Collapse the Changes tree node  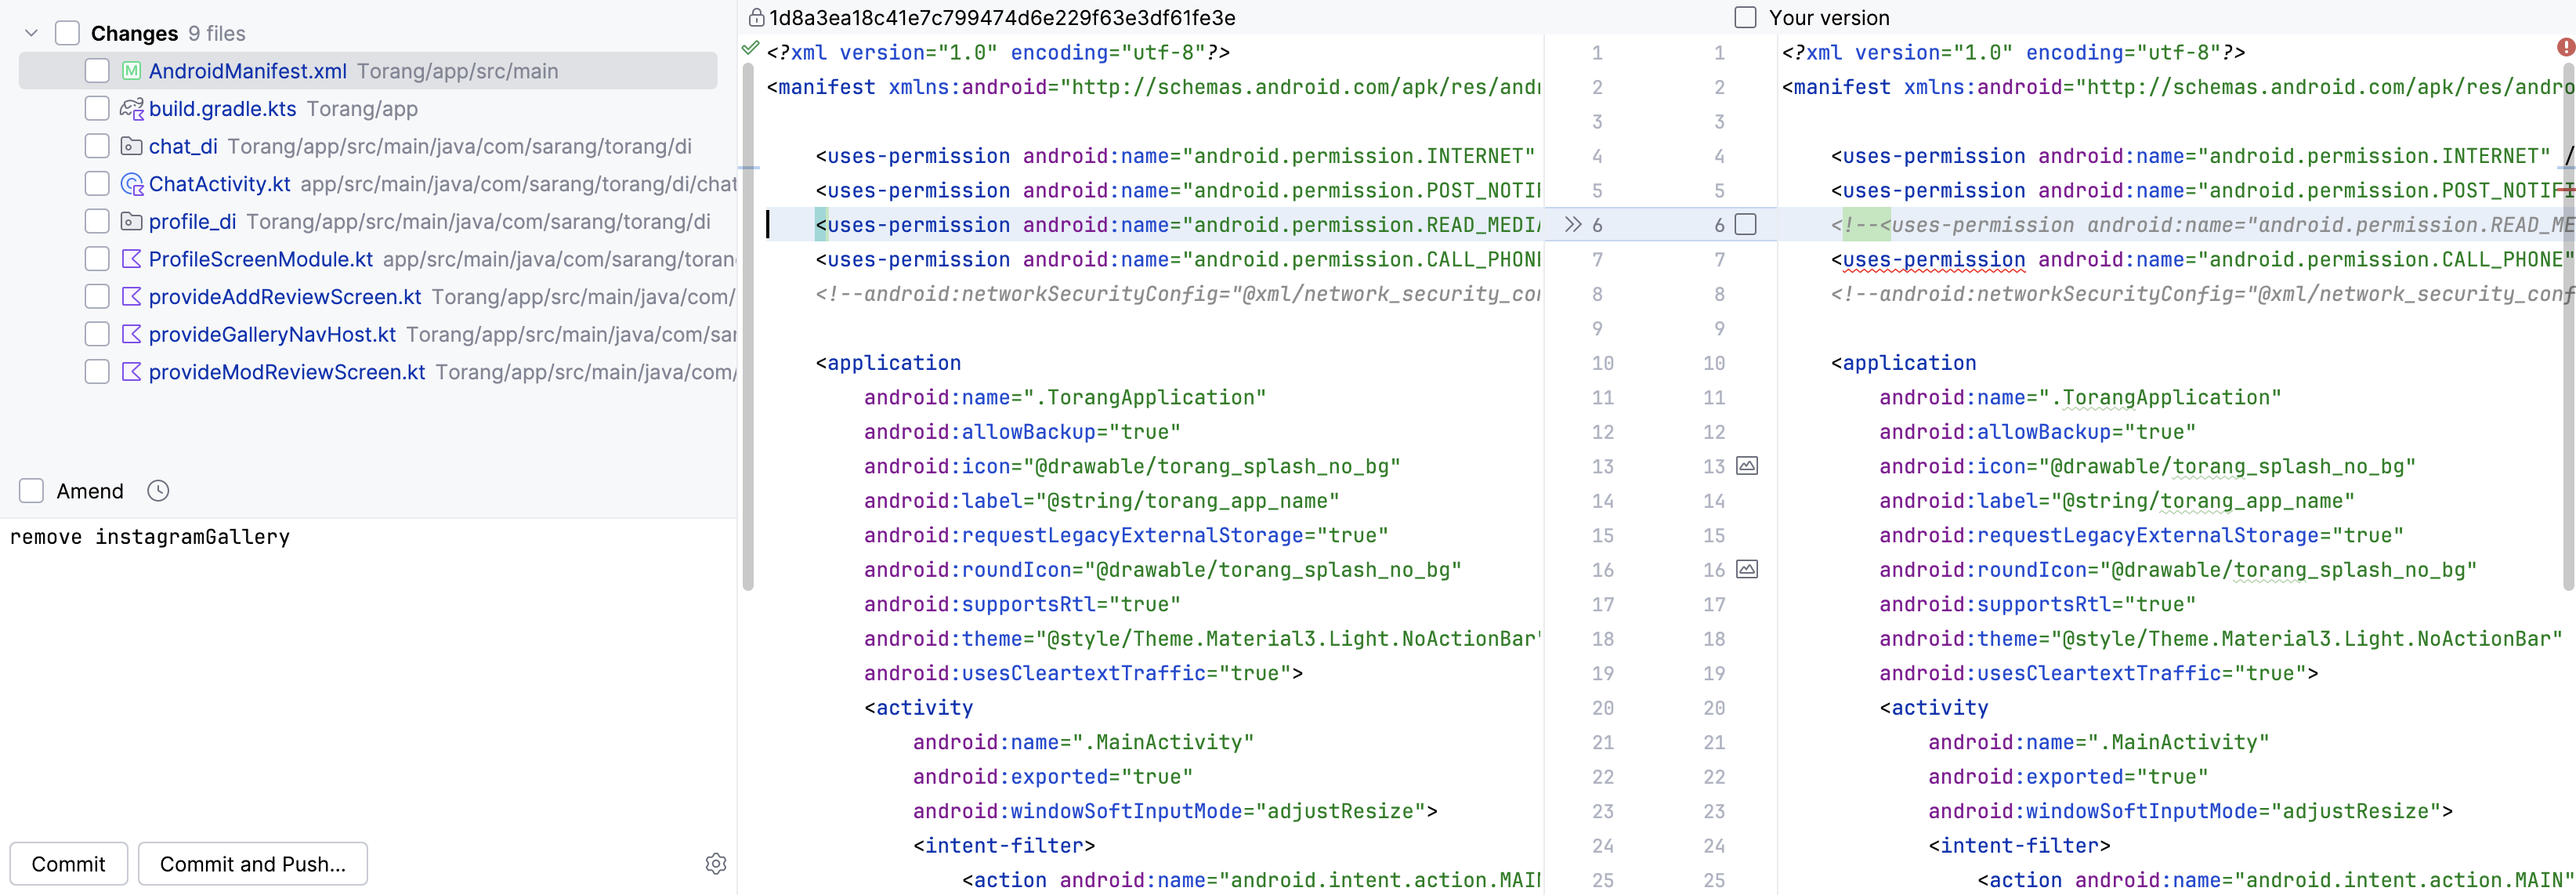[31, 33]
